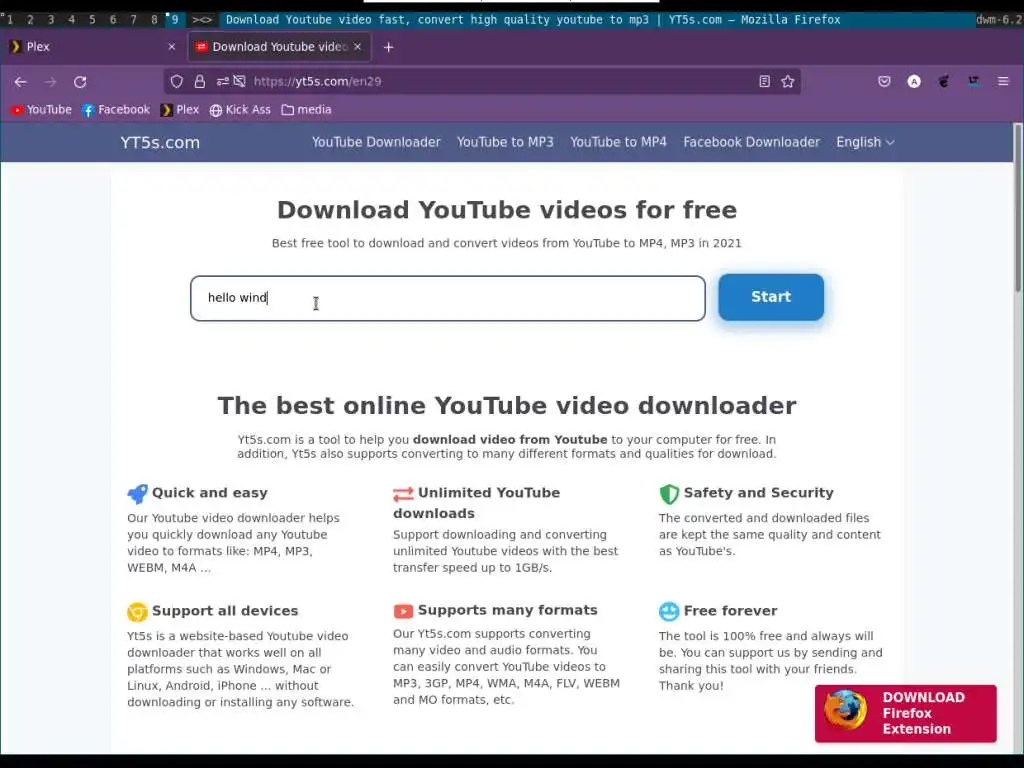Switch to the Plex browser tab
This screenshot has height=768, width=1024.
coord(93,47)
